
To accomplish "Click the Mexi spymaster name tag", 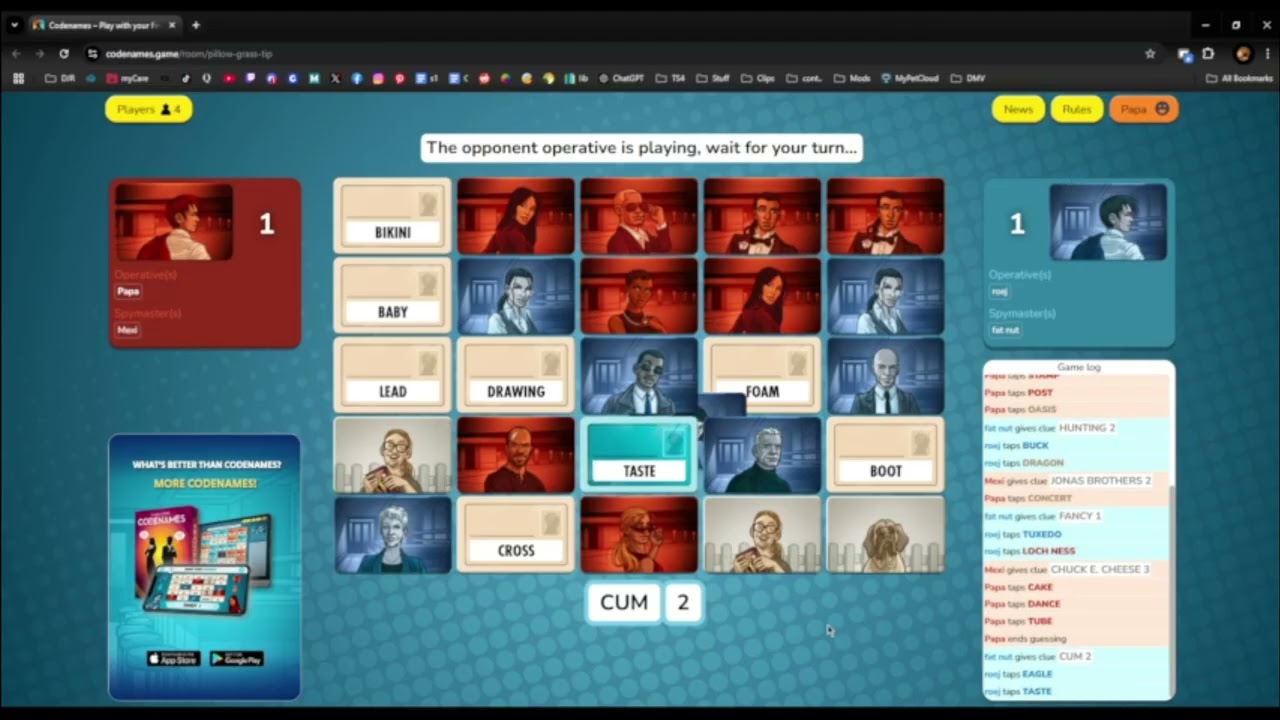I will pyautogui.click(x=127, y=330).
